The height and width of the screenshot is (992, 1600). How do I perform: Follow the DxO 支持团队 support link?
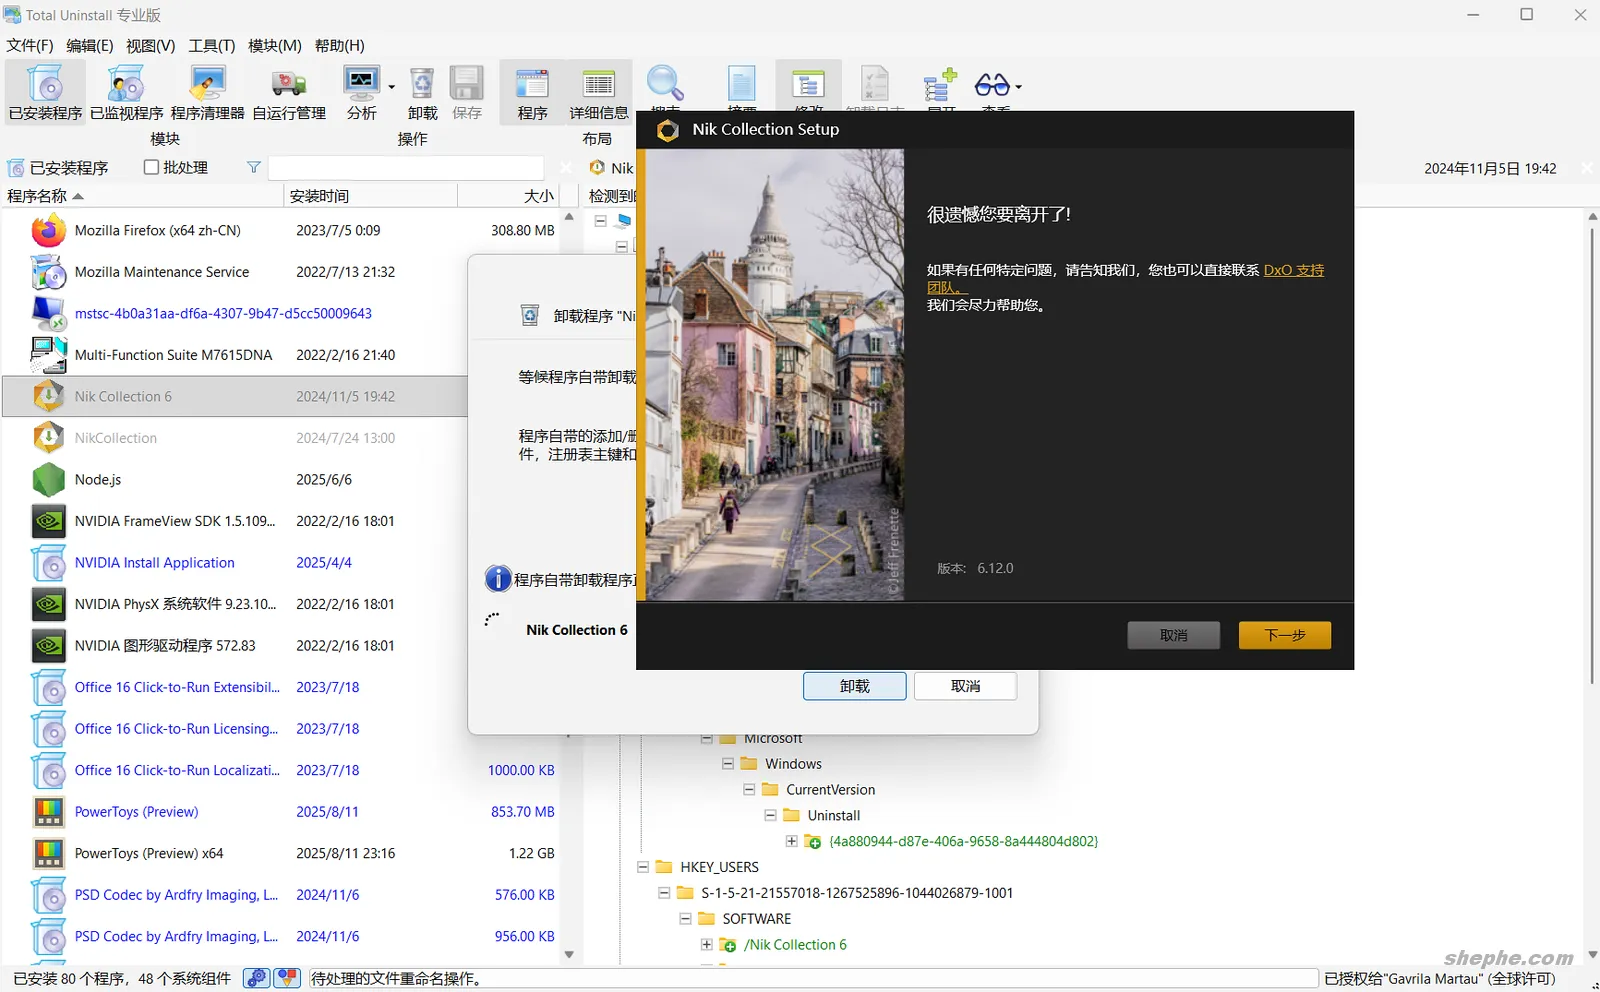click(x=1293, y=270)
